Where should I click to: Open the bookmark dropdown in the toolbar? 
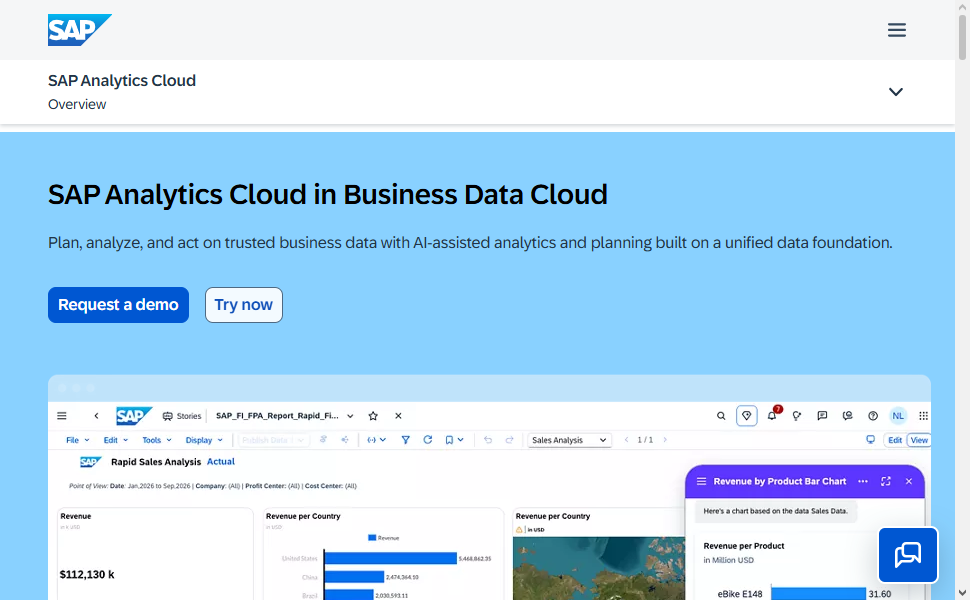pos(454,440)
